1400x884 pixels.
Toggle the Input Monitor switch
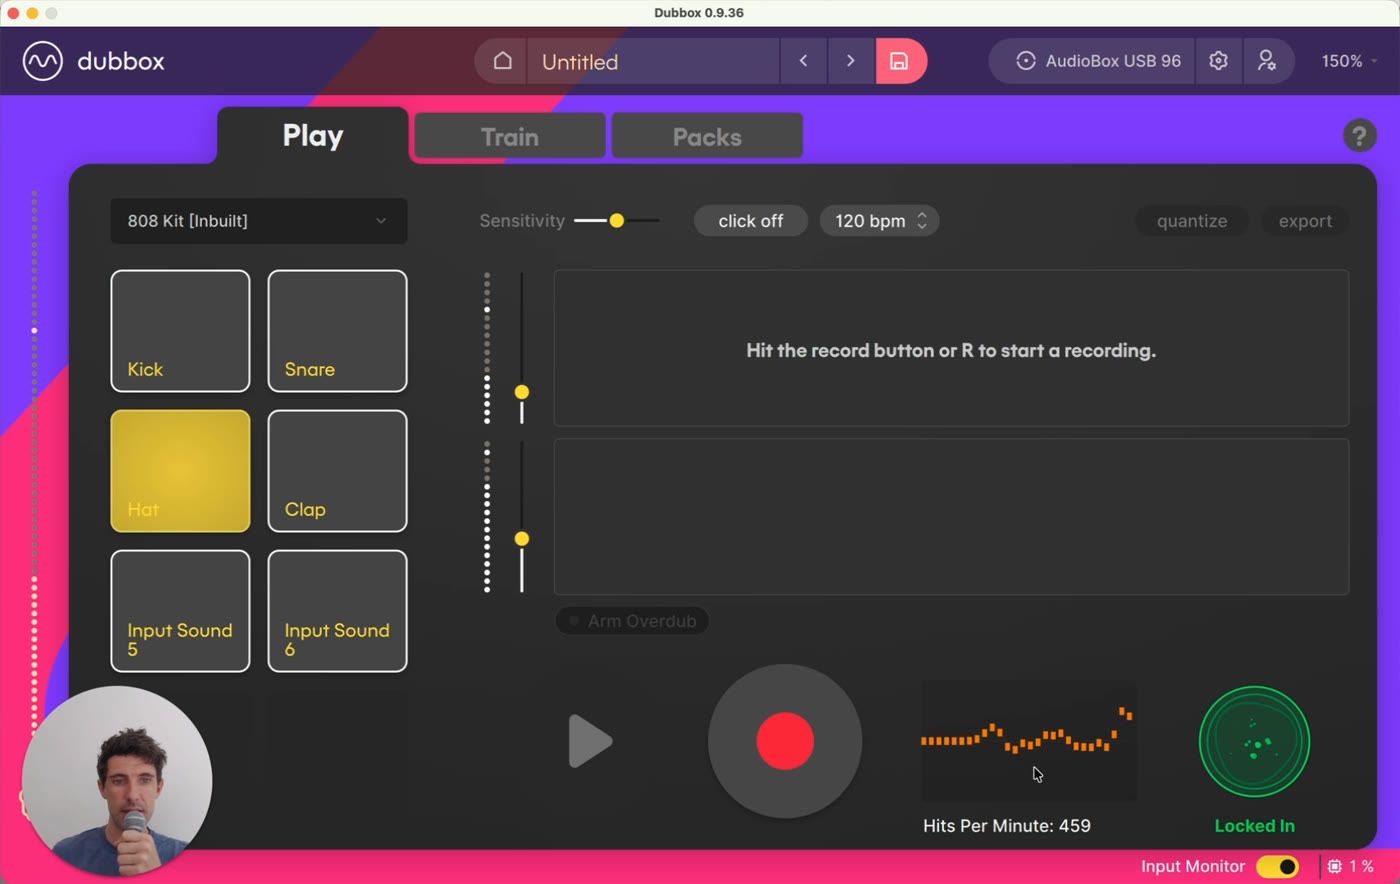(x=1277, y=866)
